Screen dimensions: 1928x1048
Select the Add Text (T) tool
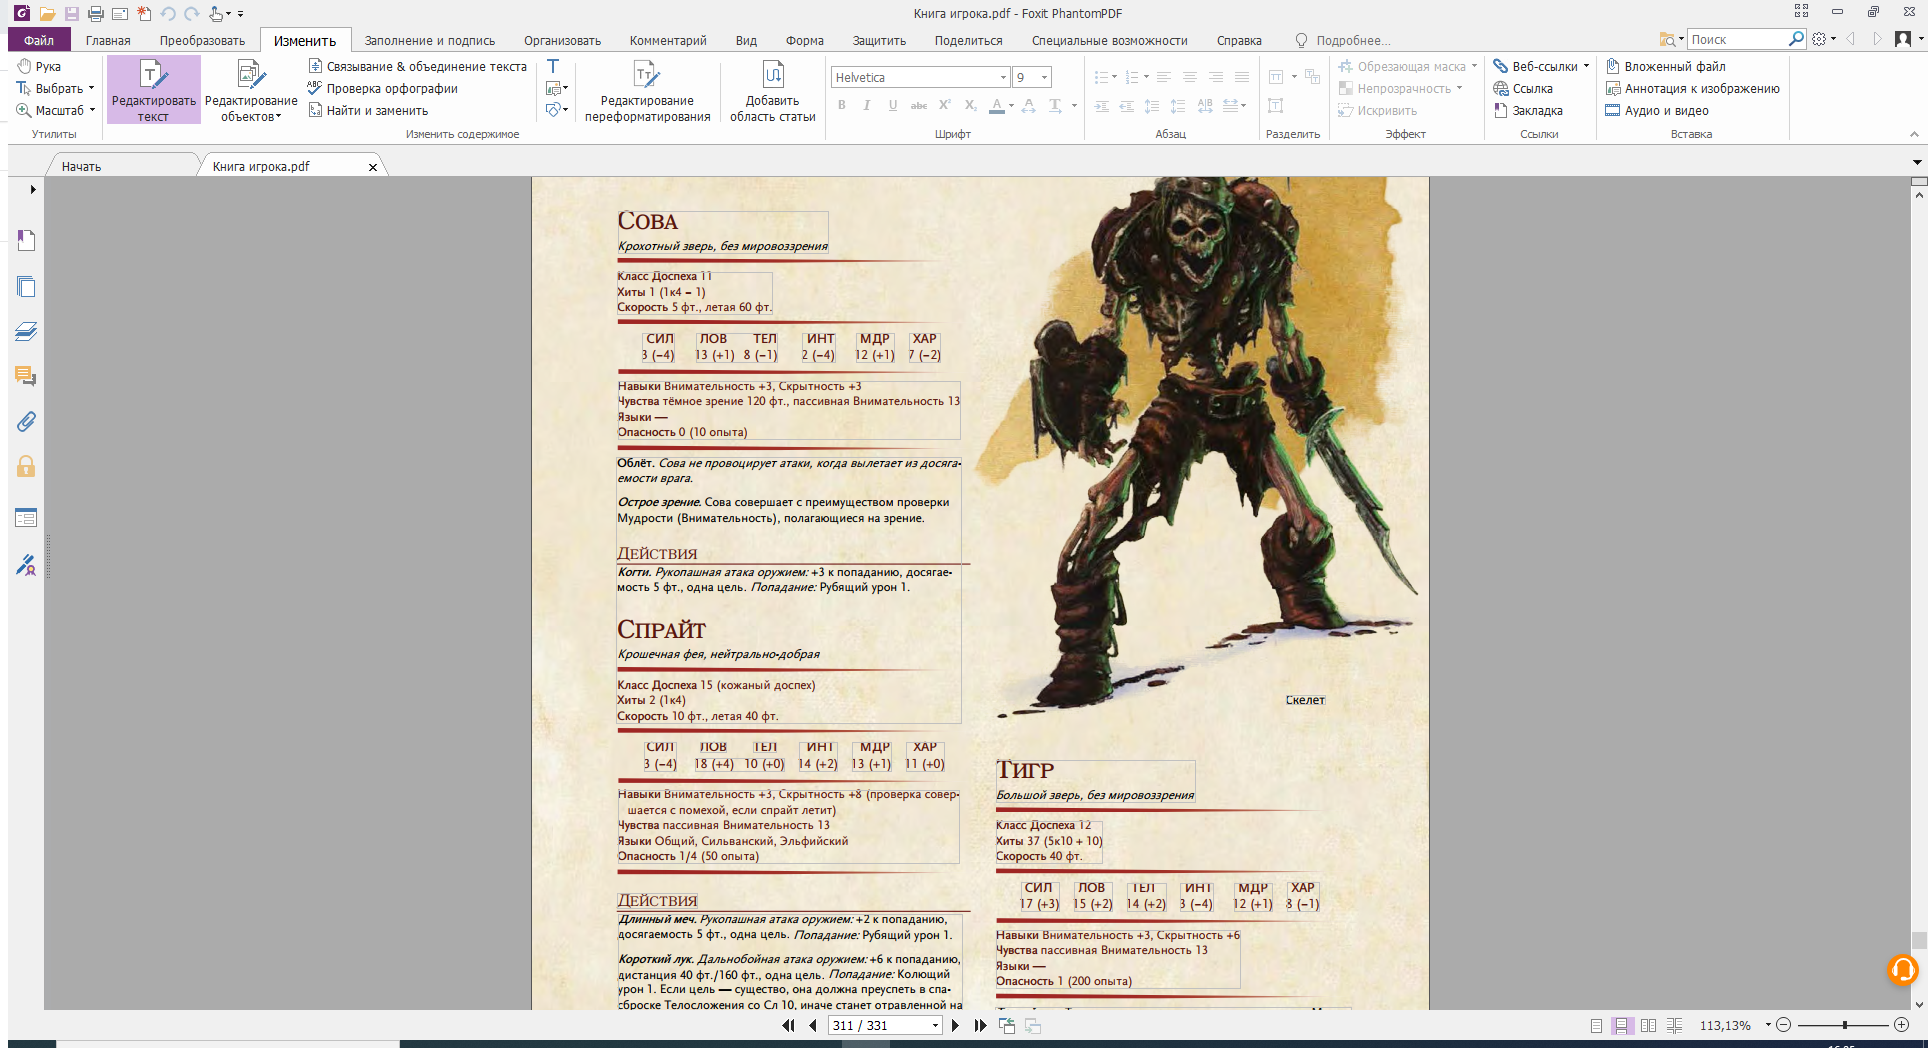[x=553, y=67]
